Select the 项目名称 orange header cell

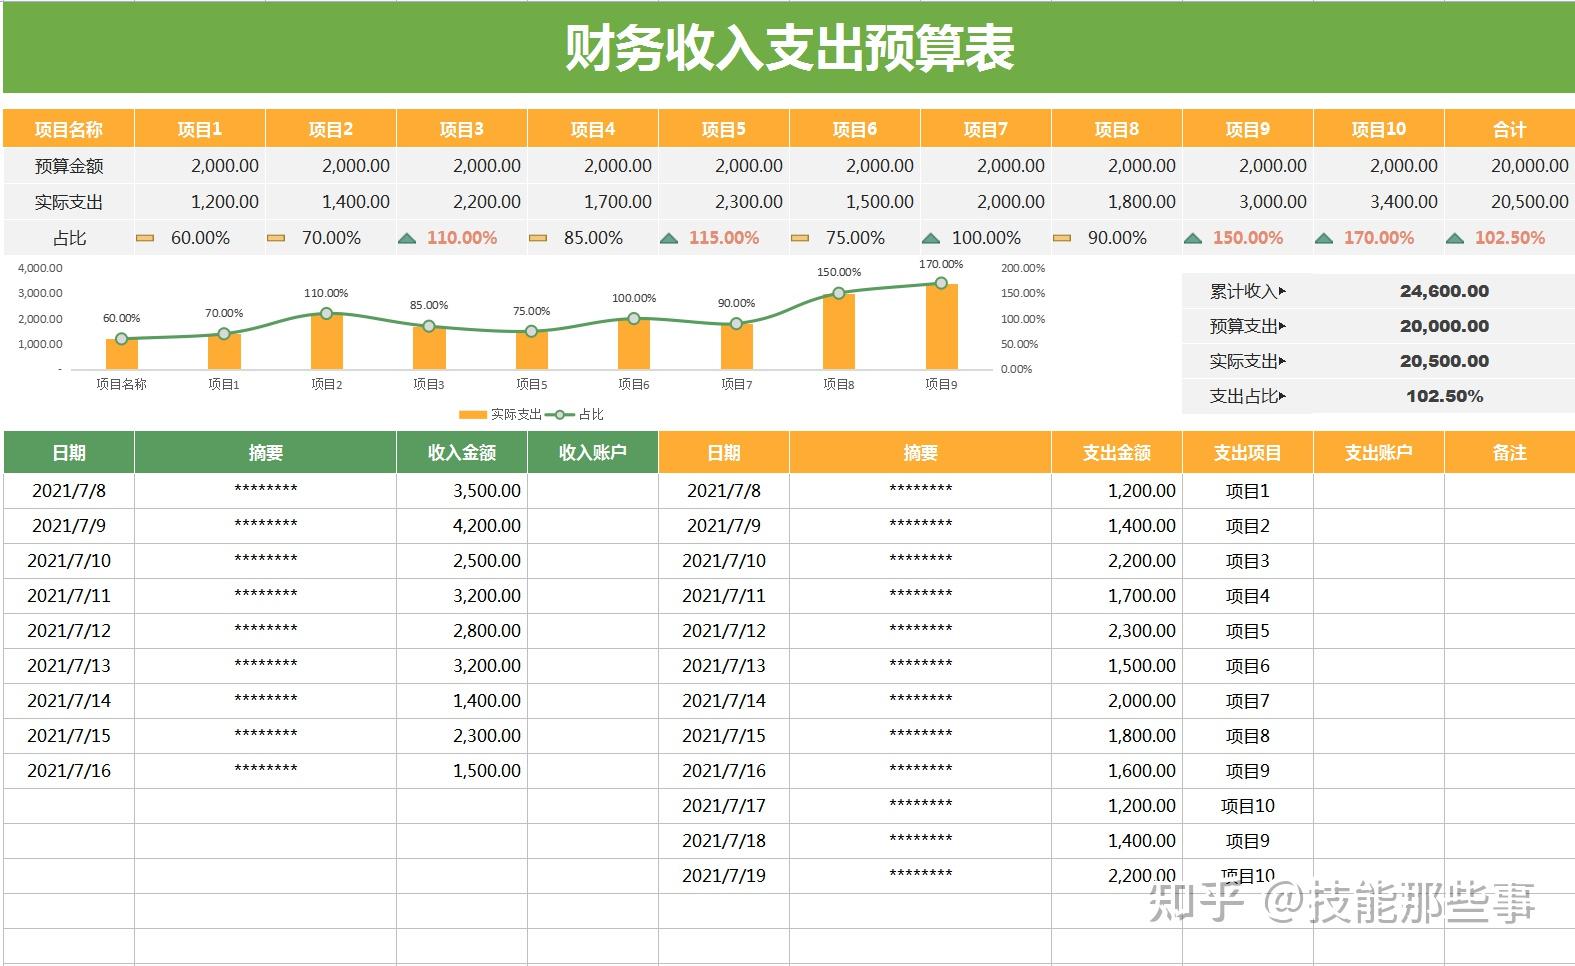68,129
